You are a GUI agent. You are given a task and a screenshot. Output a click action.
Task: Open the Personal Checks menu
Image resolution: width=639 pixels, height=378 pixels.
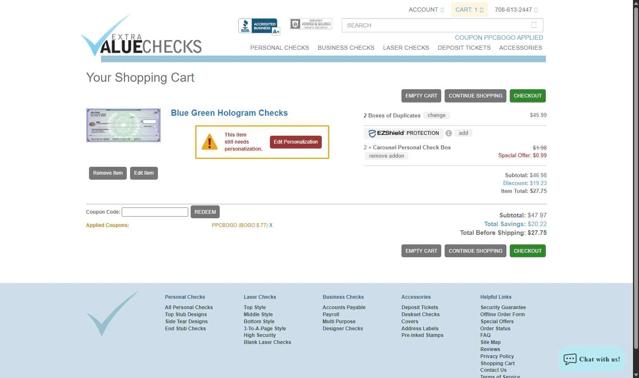[280, 48]
